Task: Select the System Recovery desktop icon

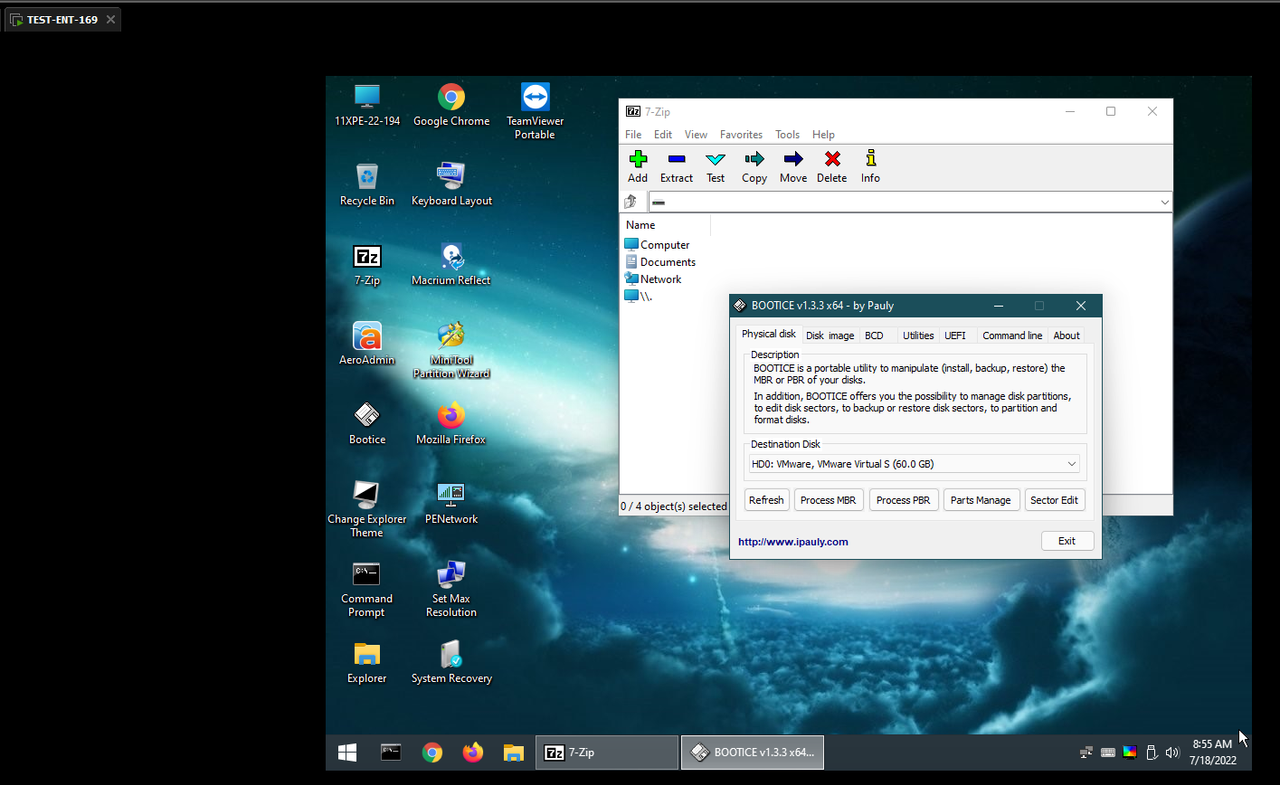Action: (x=451, y=662)
